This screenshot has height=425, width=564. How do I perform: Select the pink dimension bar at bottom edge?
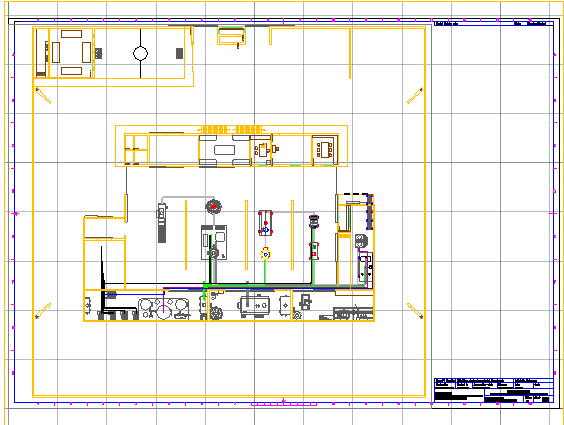[x=284, y=404]
